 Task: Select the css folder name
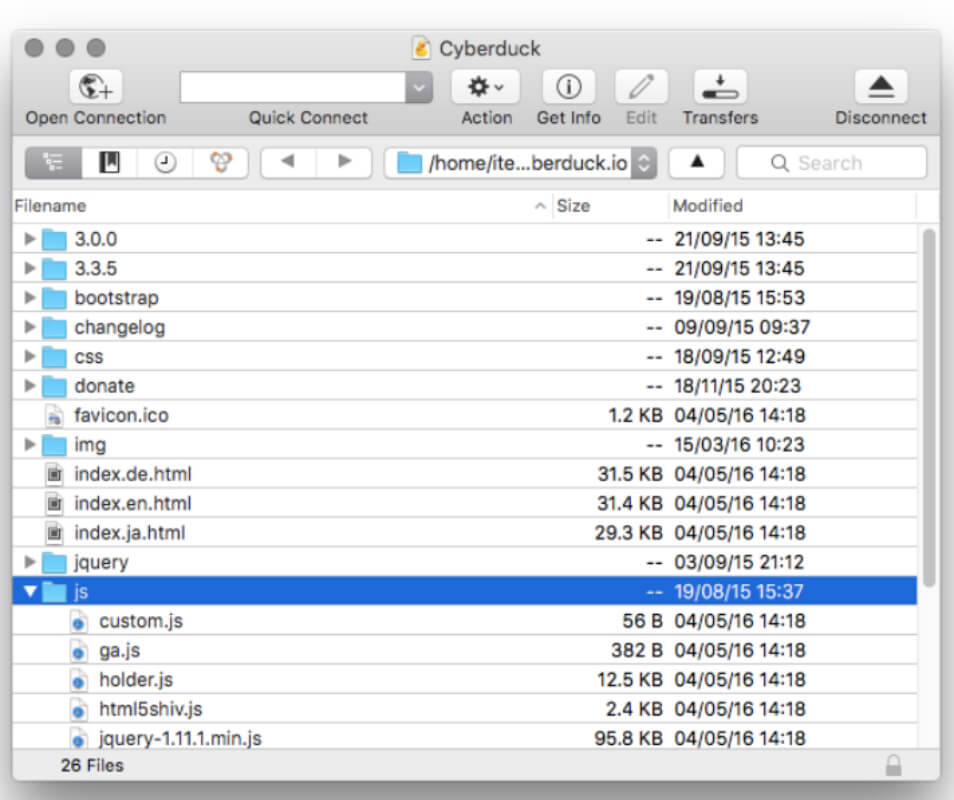[x=89, y=357]
